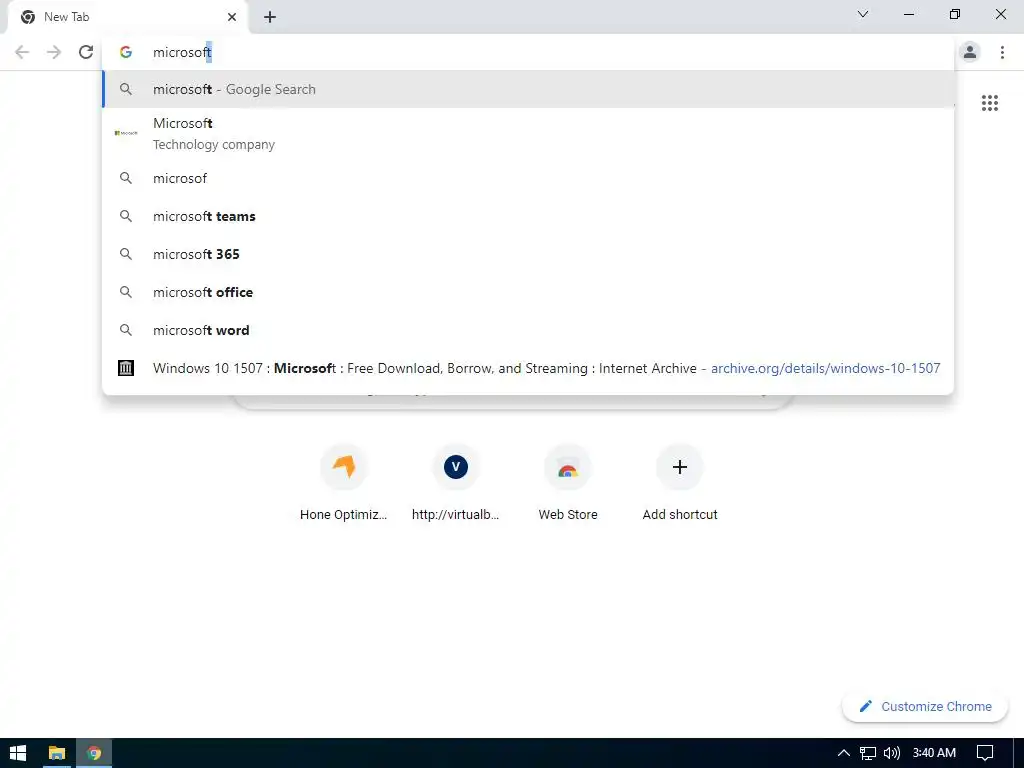Open the Hone Optimiz... shortcut
The image size is (1024, 768).
pos(344,484)
